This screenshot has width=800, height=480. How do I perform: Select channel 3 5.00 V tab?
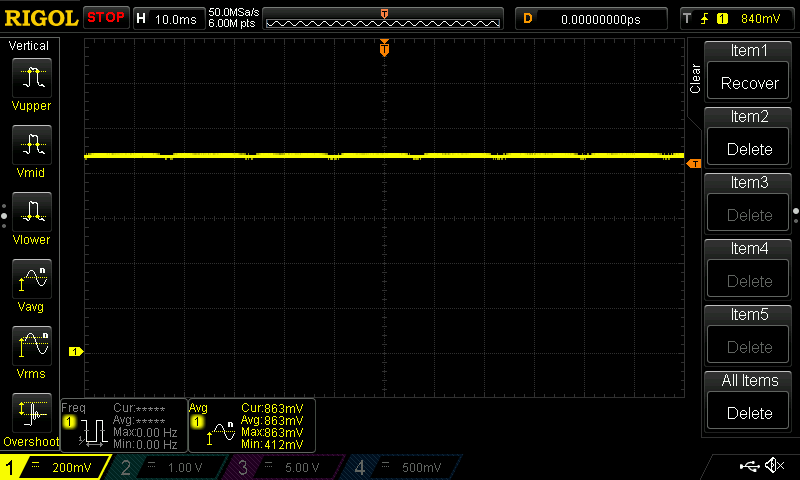click(286, 467)
